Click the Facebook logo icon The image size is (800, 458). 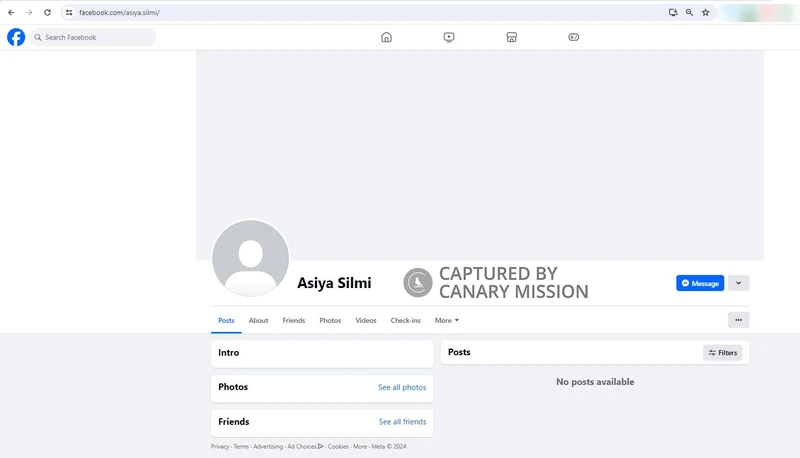[16, 37]
